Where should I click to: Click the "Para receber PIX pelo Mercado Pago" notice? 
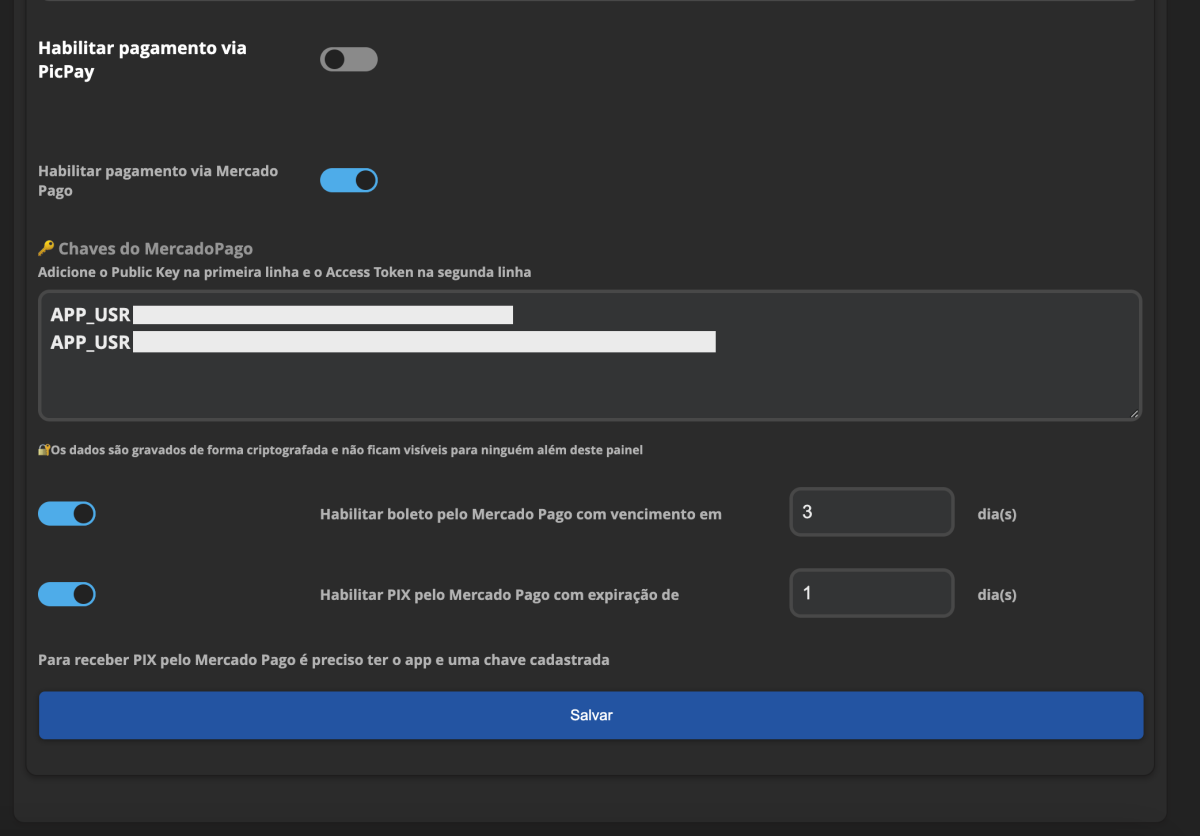pyautogui.click(x=324, y=660)
